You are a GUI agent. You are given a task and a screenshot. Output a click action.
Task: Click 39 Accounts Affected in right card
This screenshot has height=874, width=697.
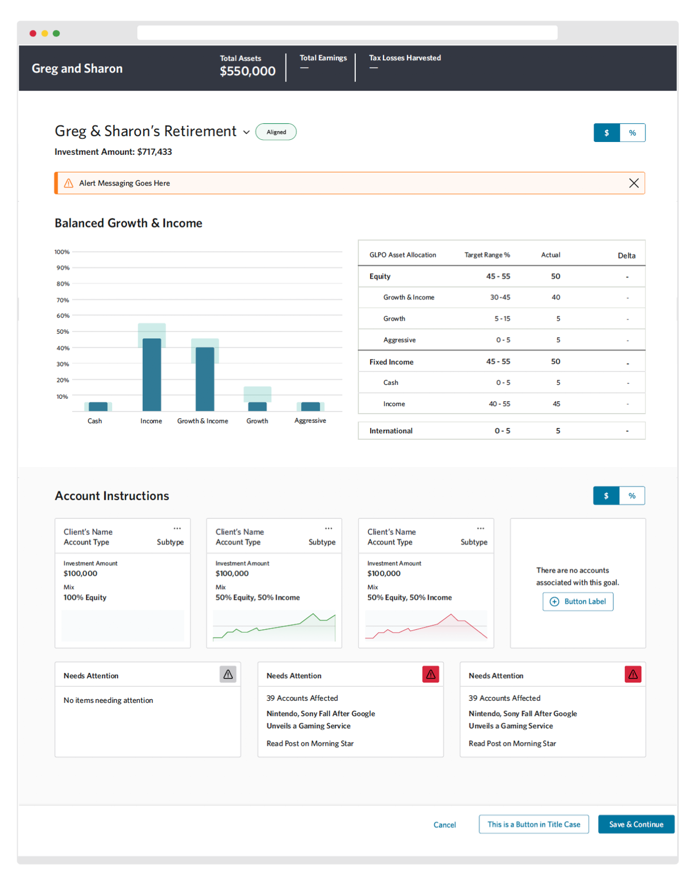click(x=505, y=698)
